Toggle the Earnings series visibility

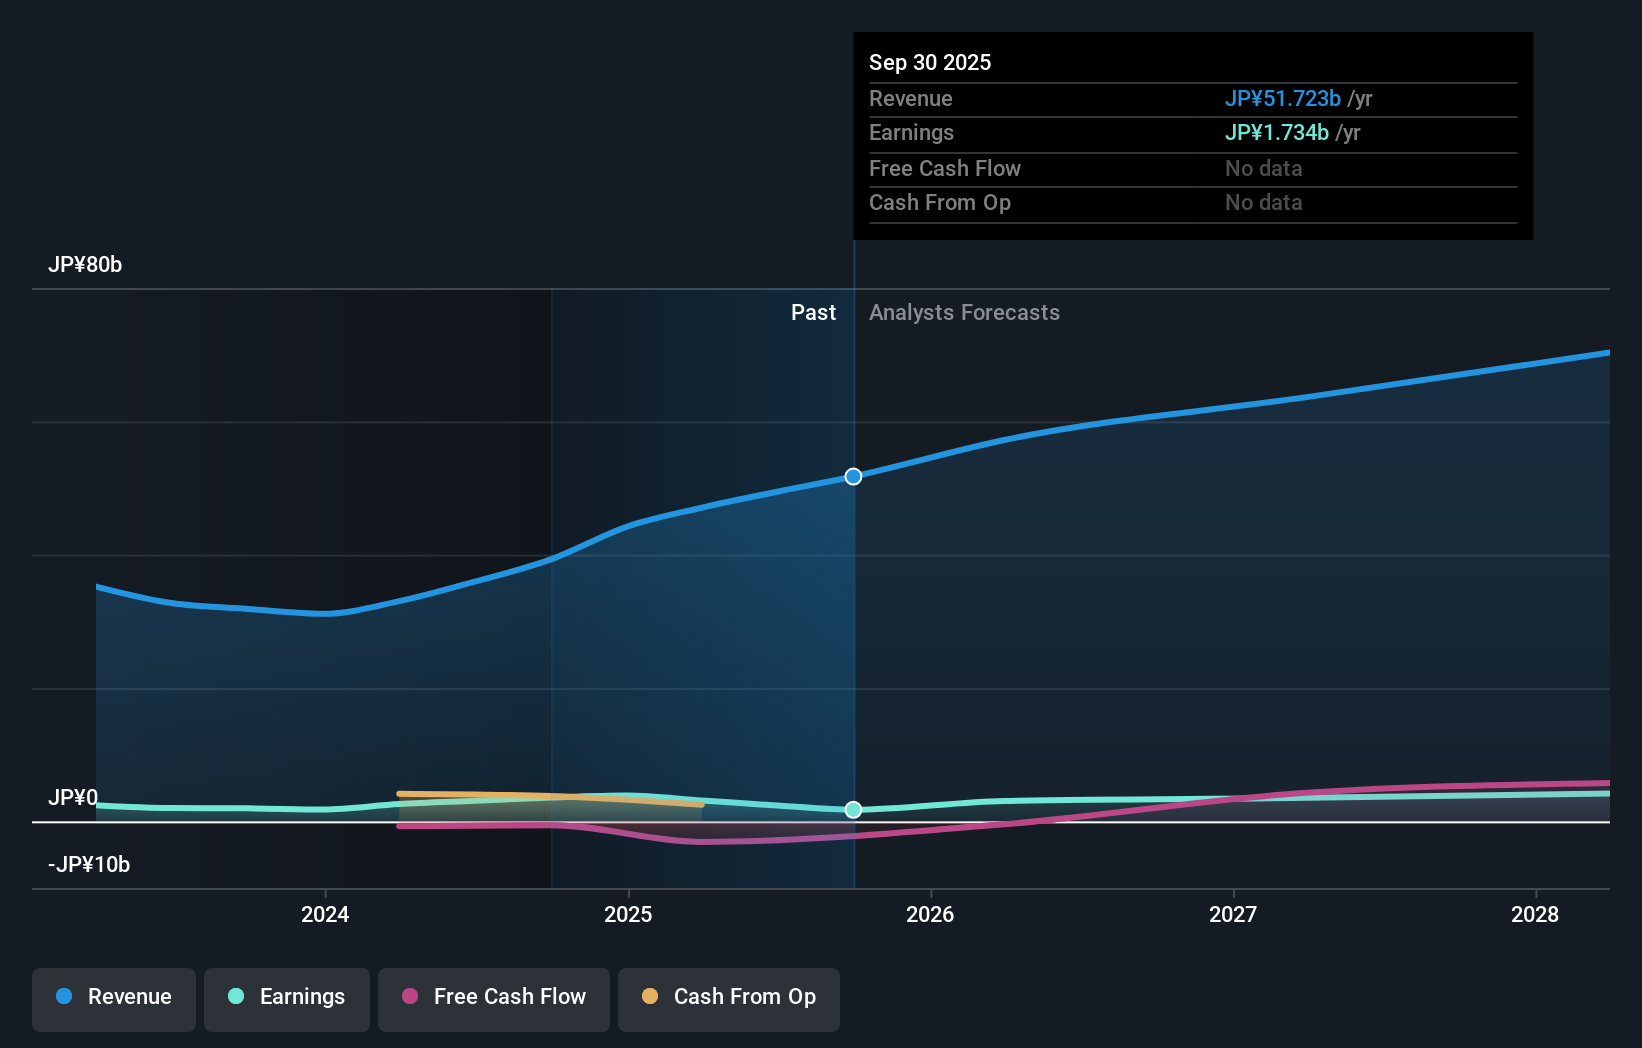(287, 999)
